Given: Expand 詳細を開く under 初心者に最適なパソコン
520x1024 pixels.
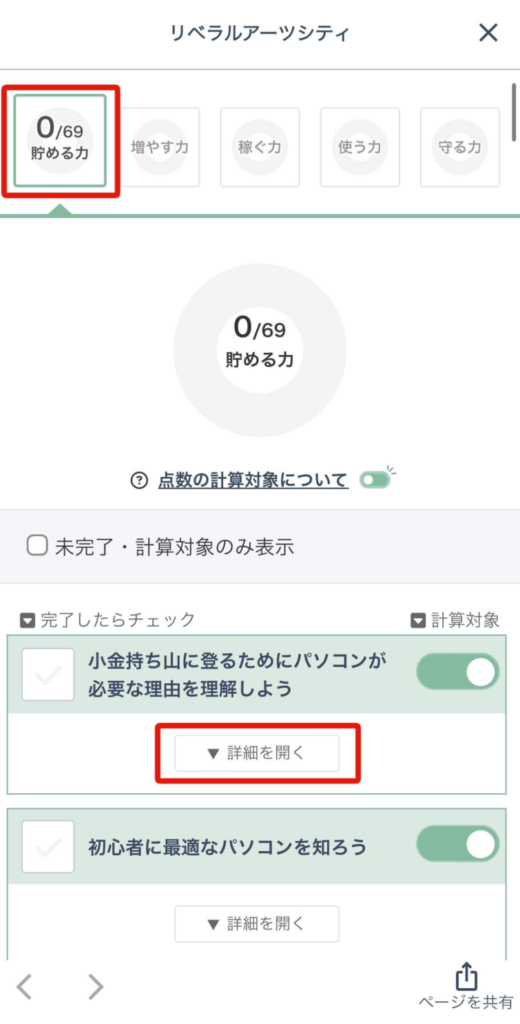Looking at the screenshot, I should 257,923.
